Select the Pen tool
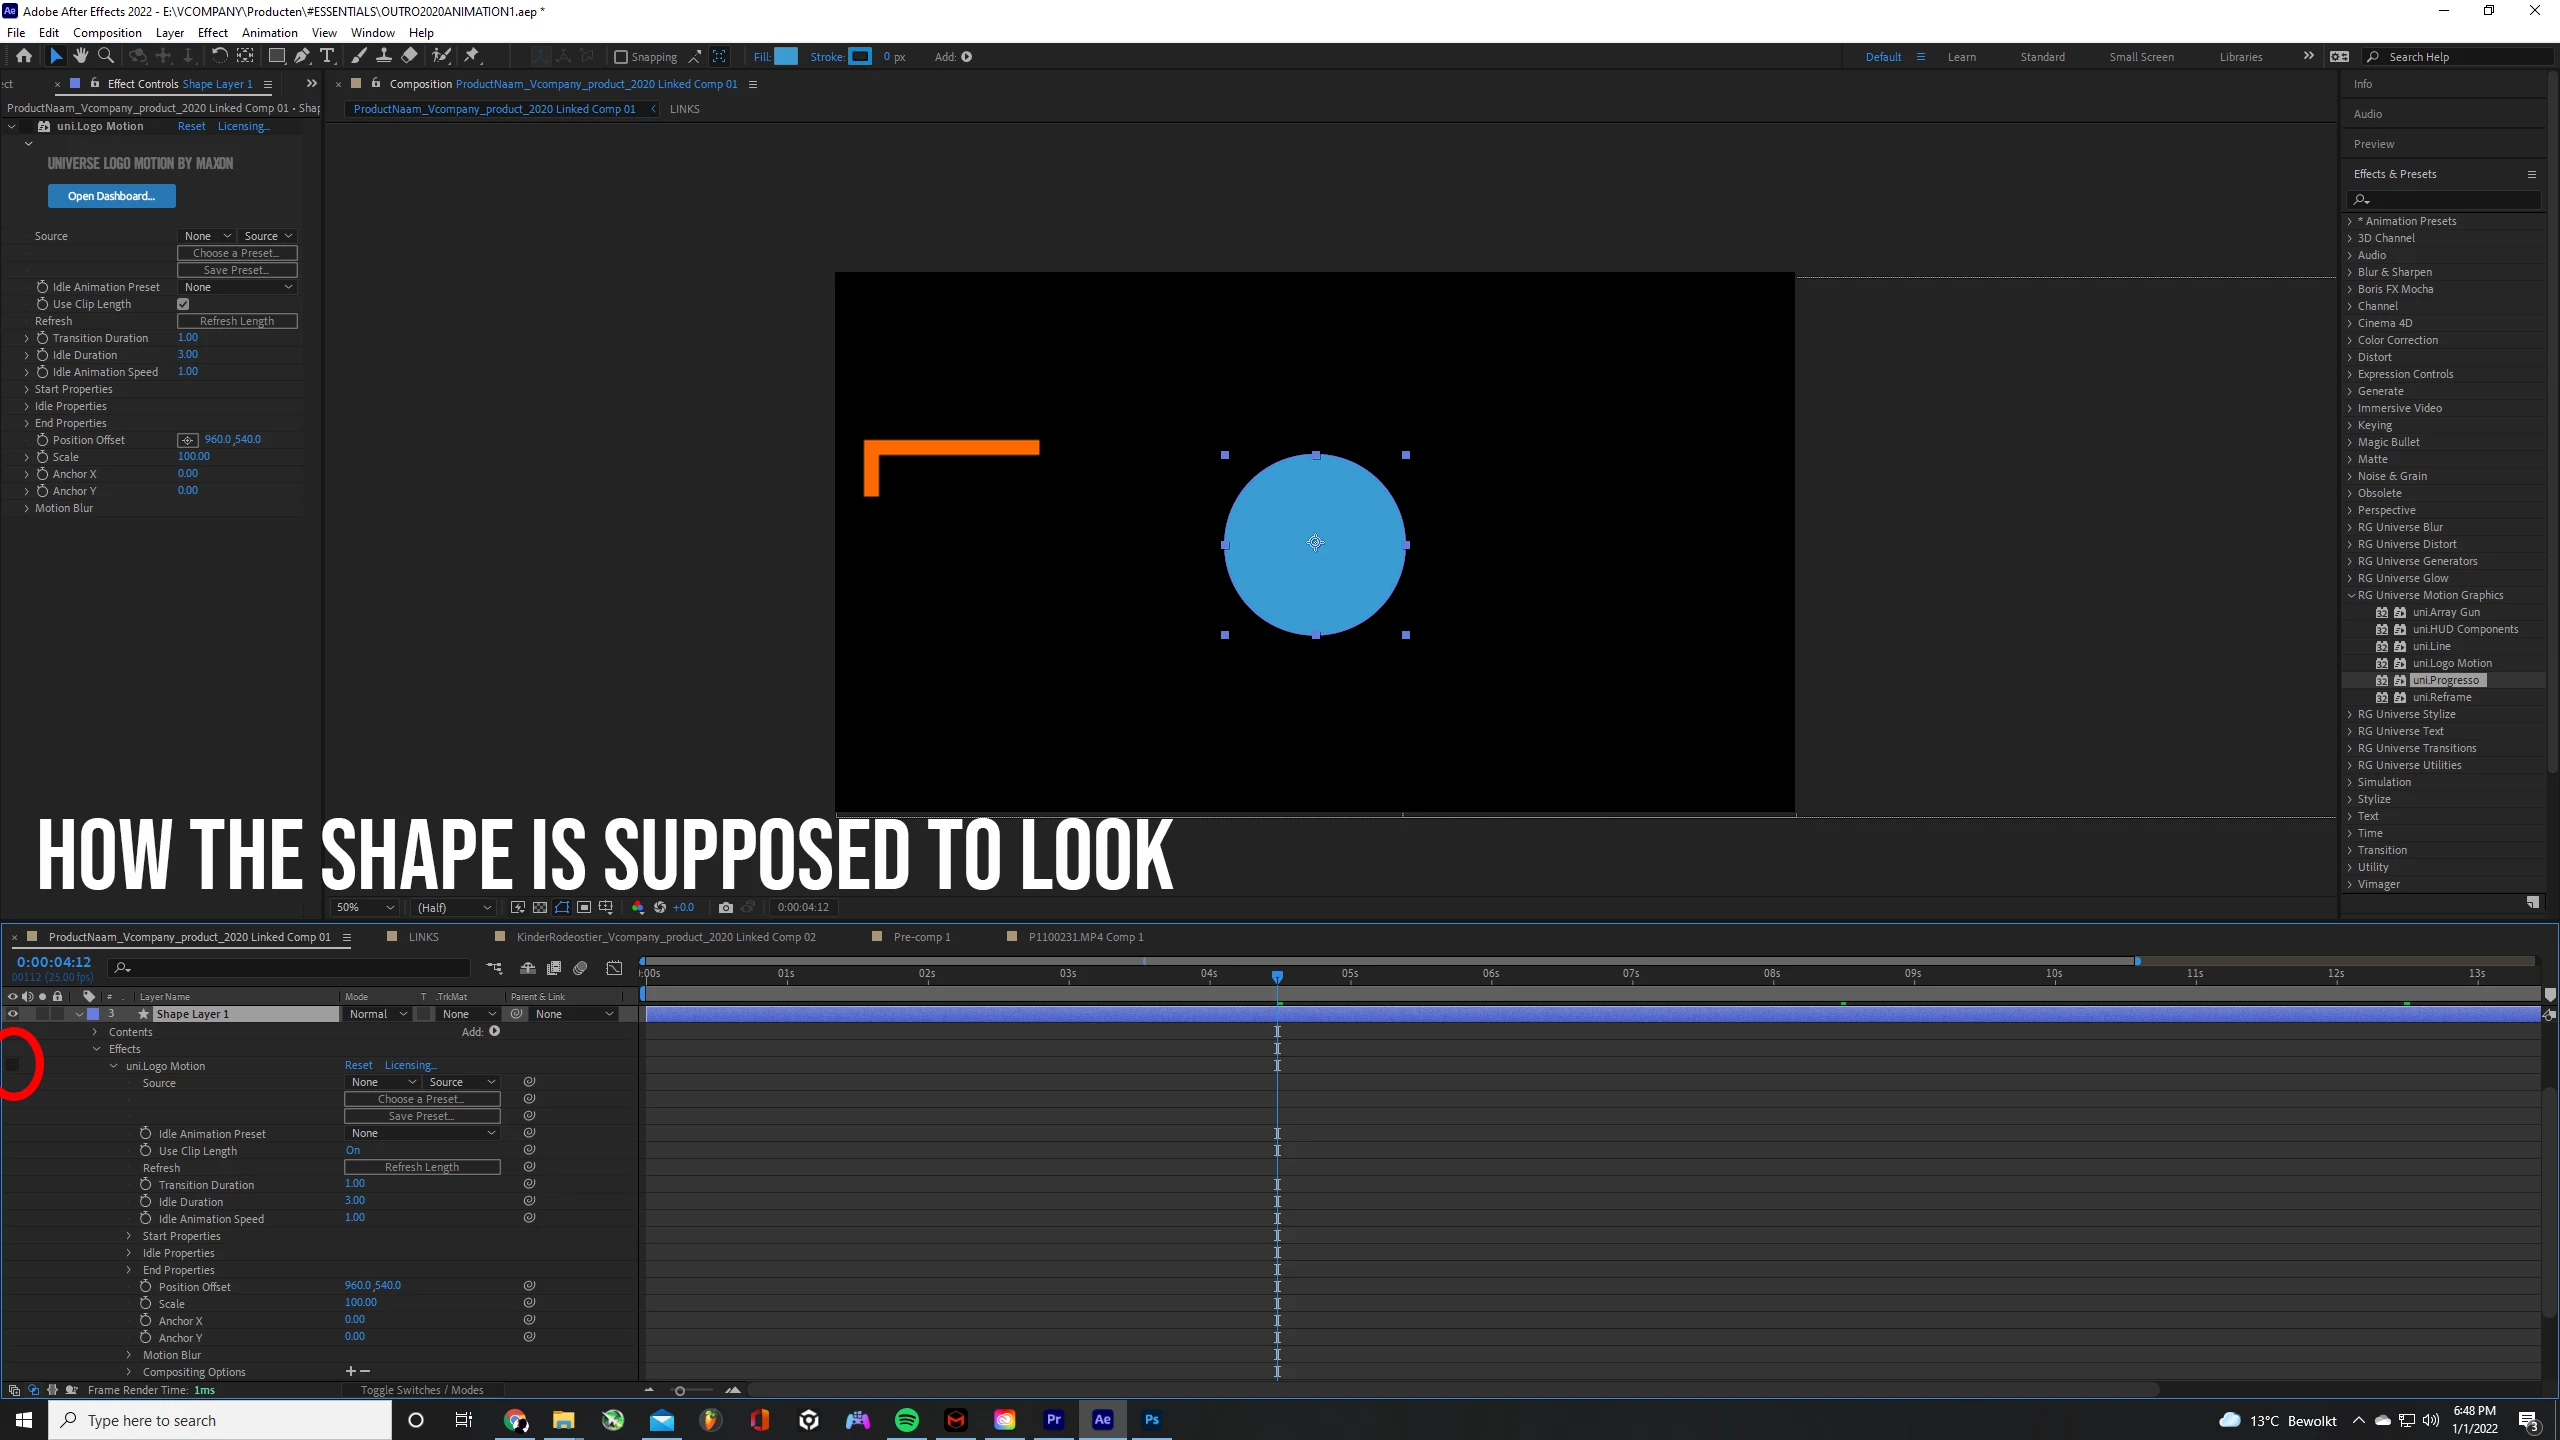This screenshot has width=2560, height=1440. tap(301, 56)
